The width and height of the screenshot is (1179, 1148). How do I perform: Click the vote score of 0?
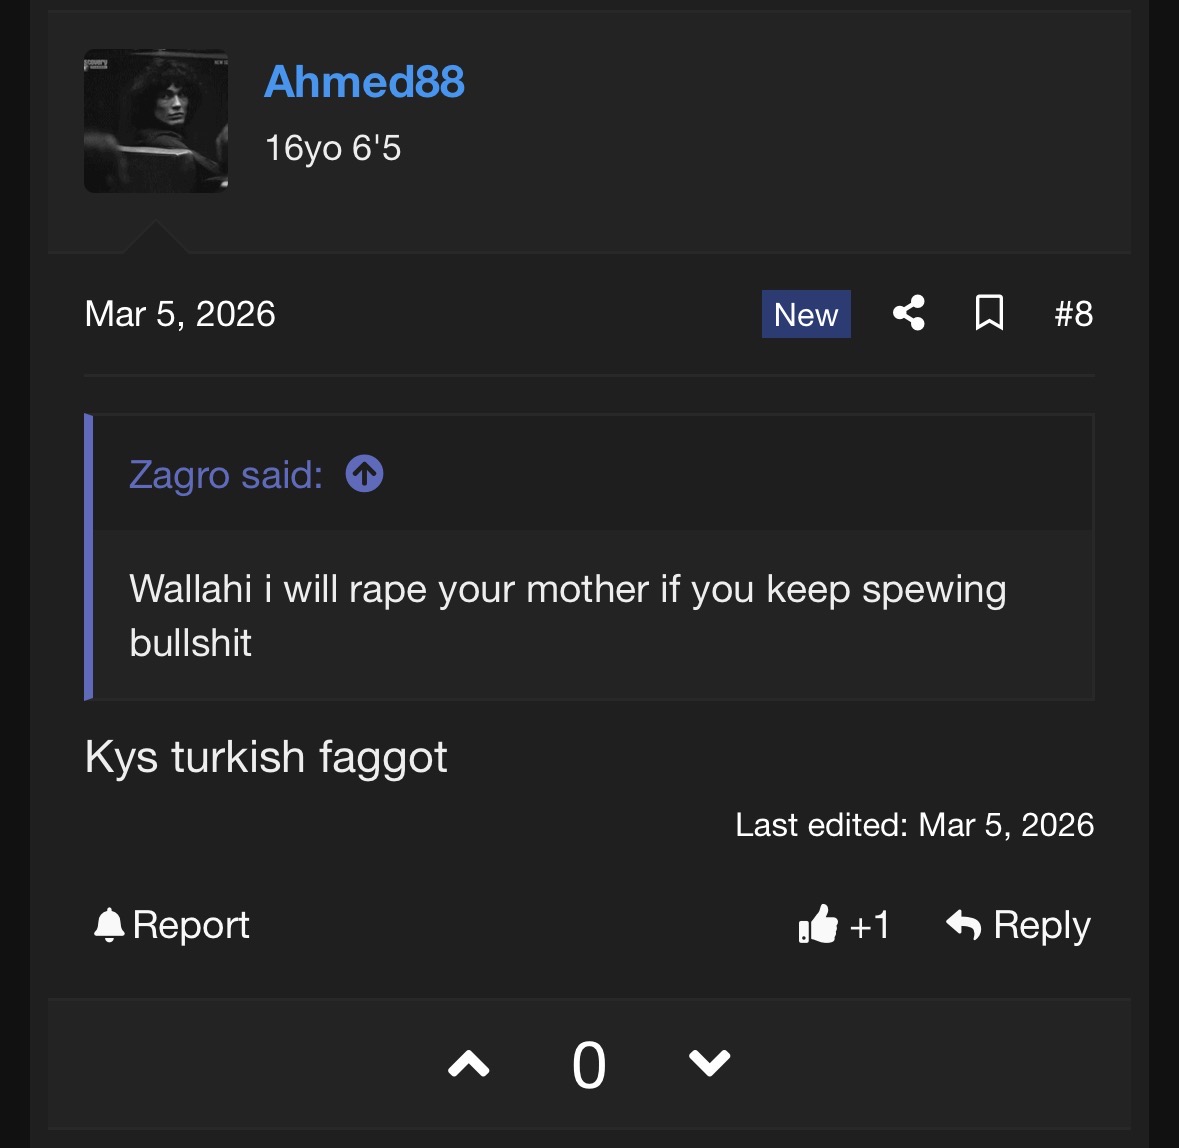[x=589, y=1065]
